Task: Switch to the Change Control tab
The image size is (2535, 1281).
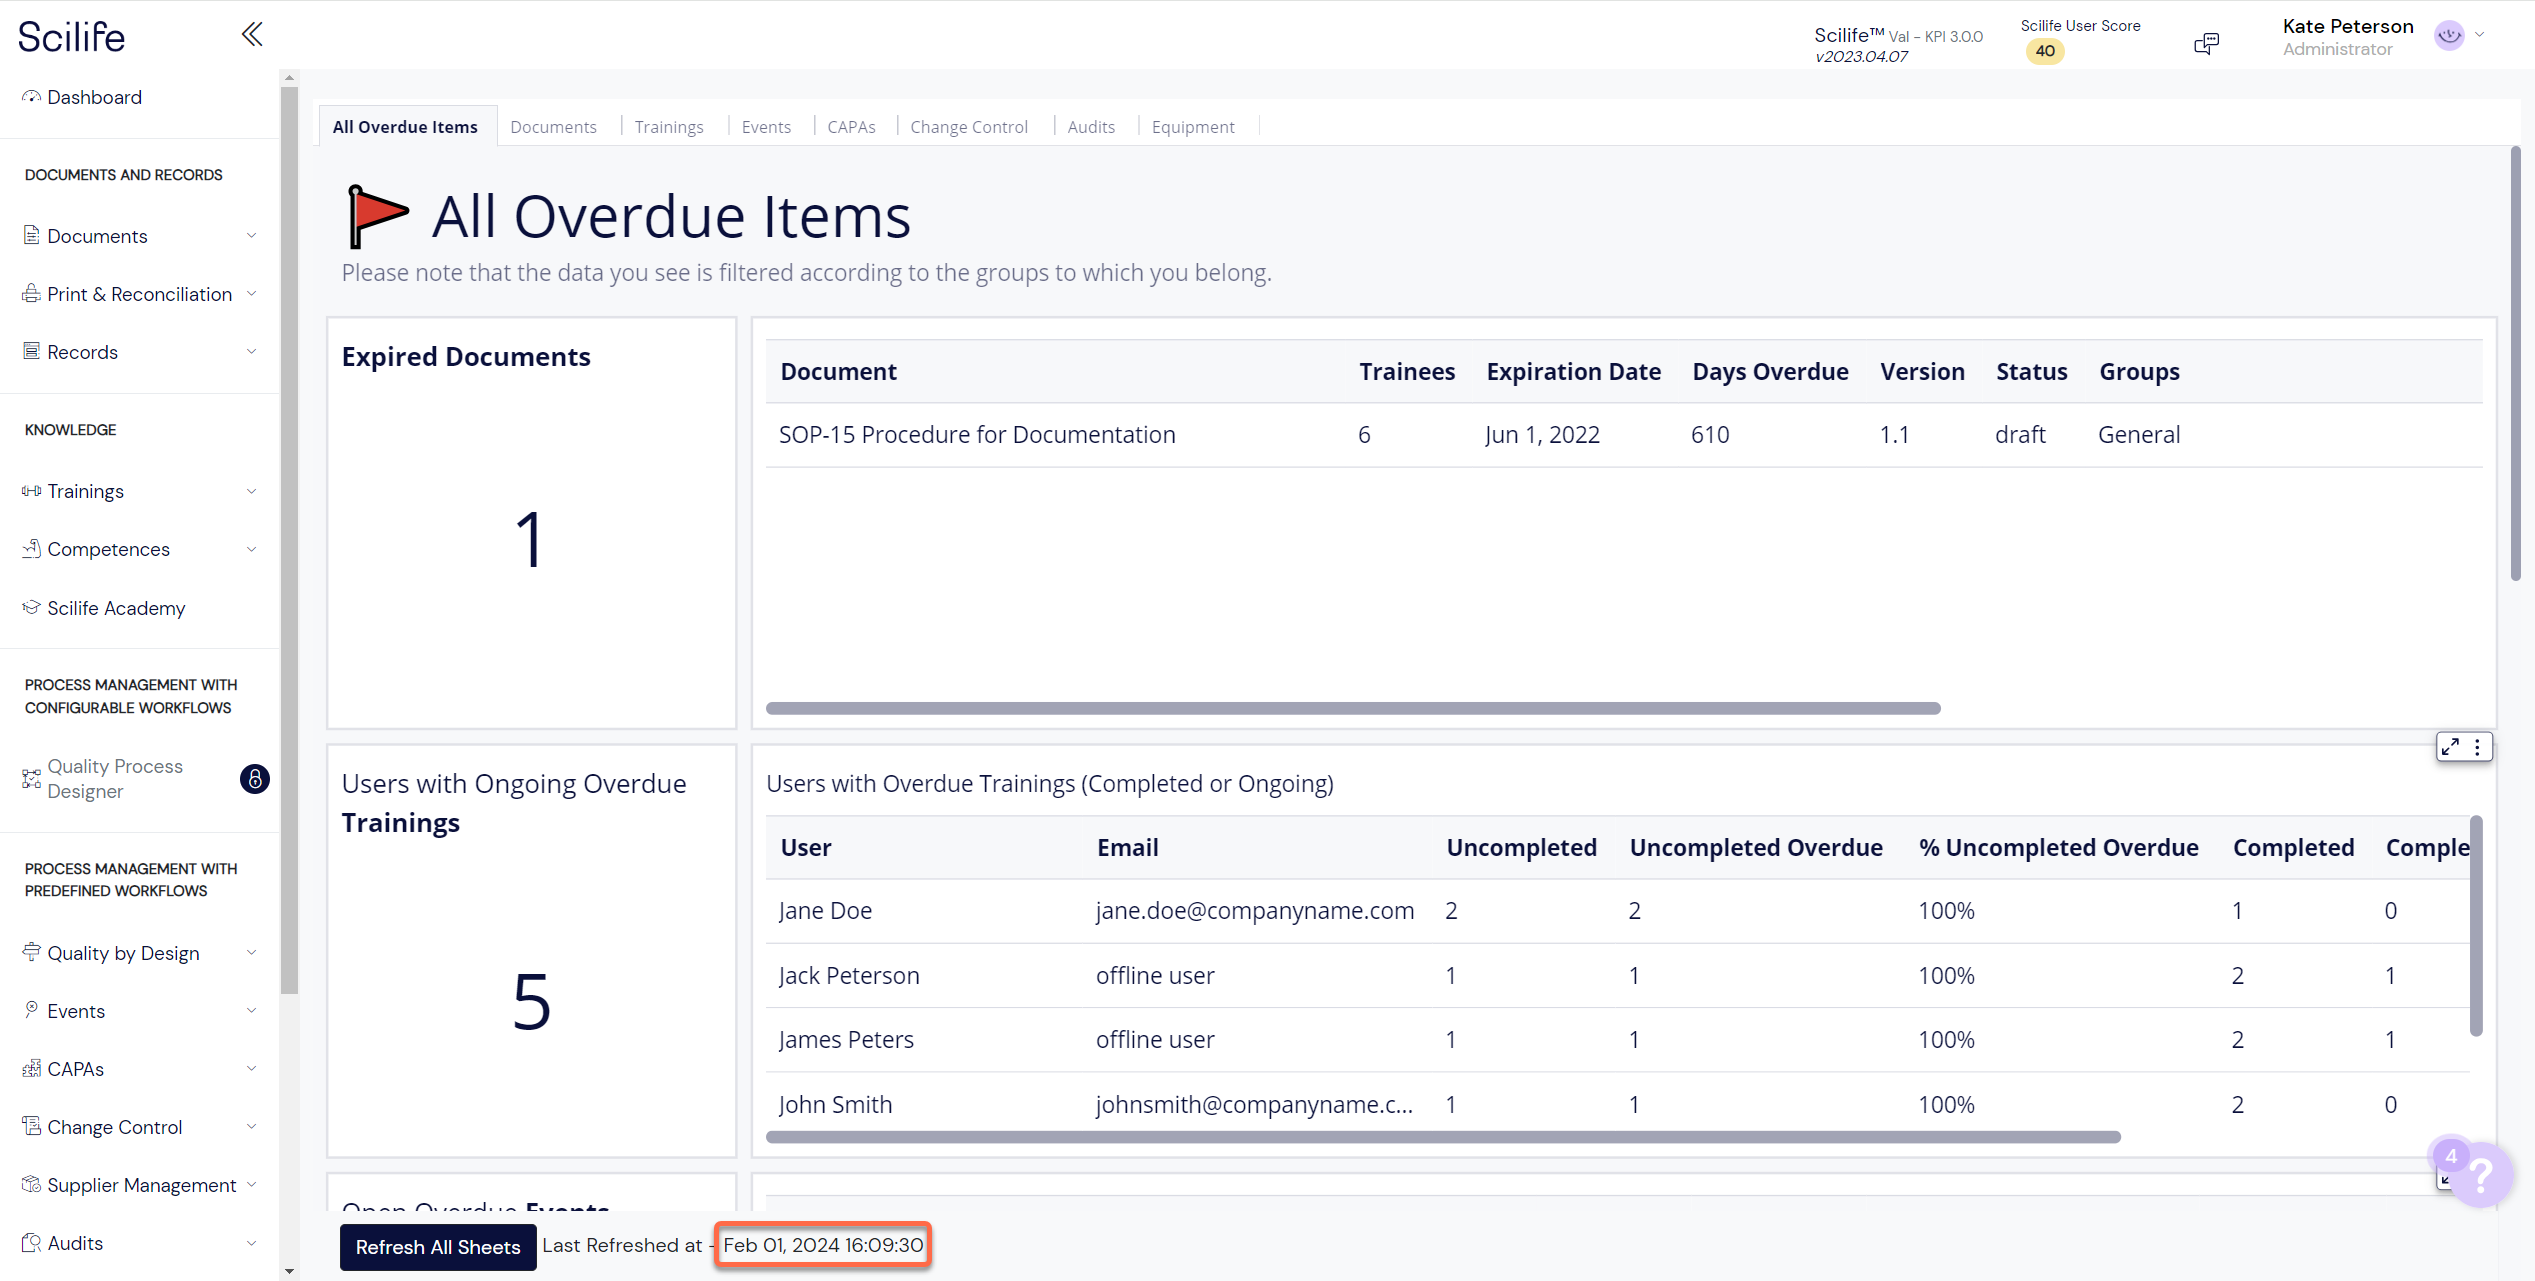Action: (969, 127)
